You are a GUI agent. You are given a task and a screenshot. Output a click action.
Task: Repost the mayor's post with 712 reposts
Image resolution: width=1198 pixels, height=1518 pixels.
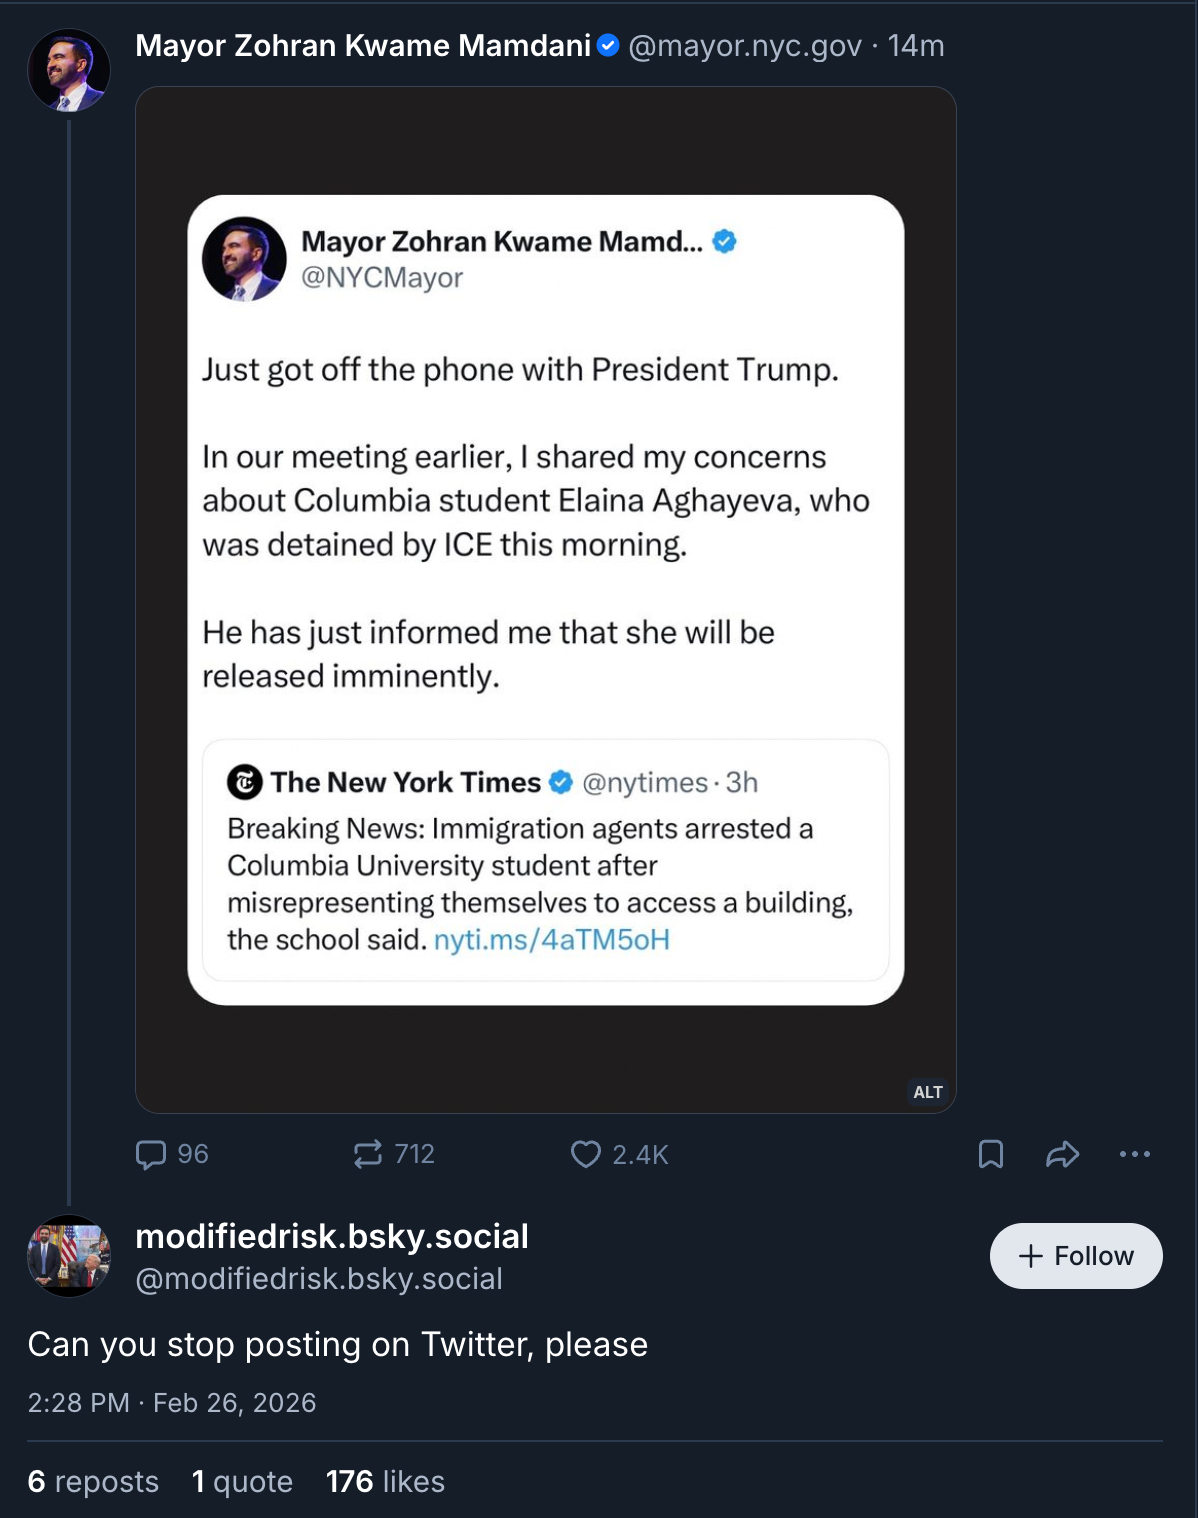(x=368, y=1154)
